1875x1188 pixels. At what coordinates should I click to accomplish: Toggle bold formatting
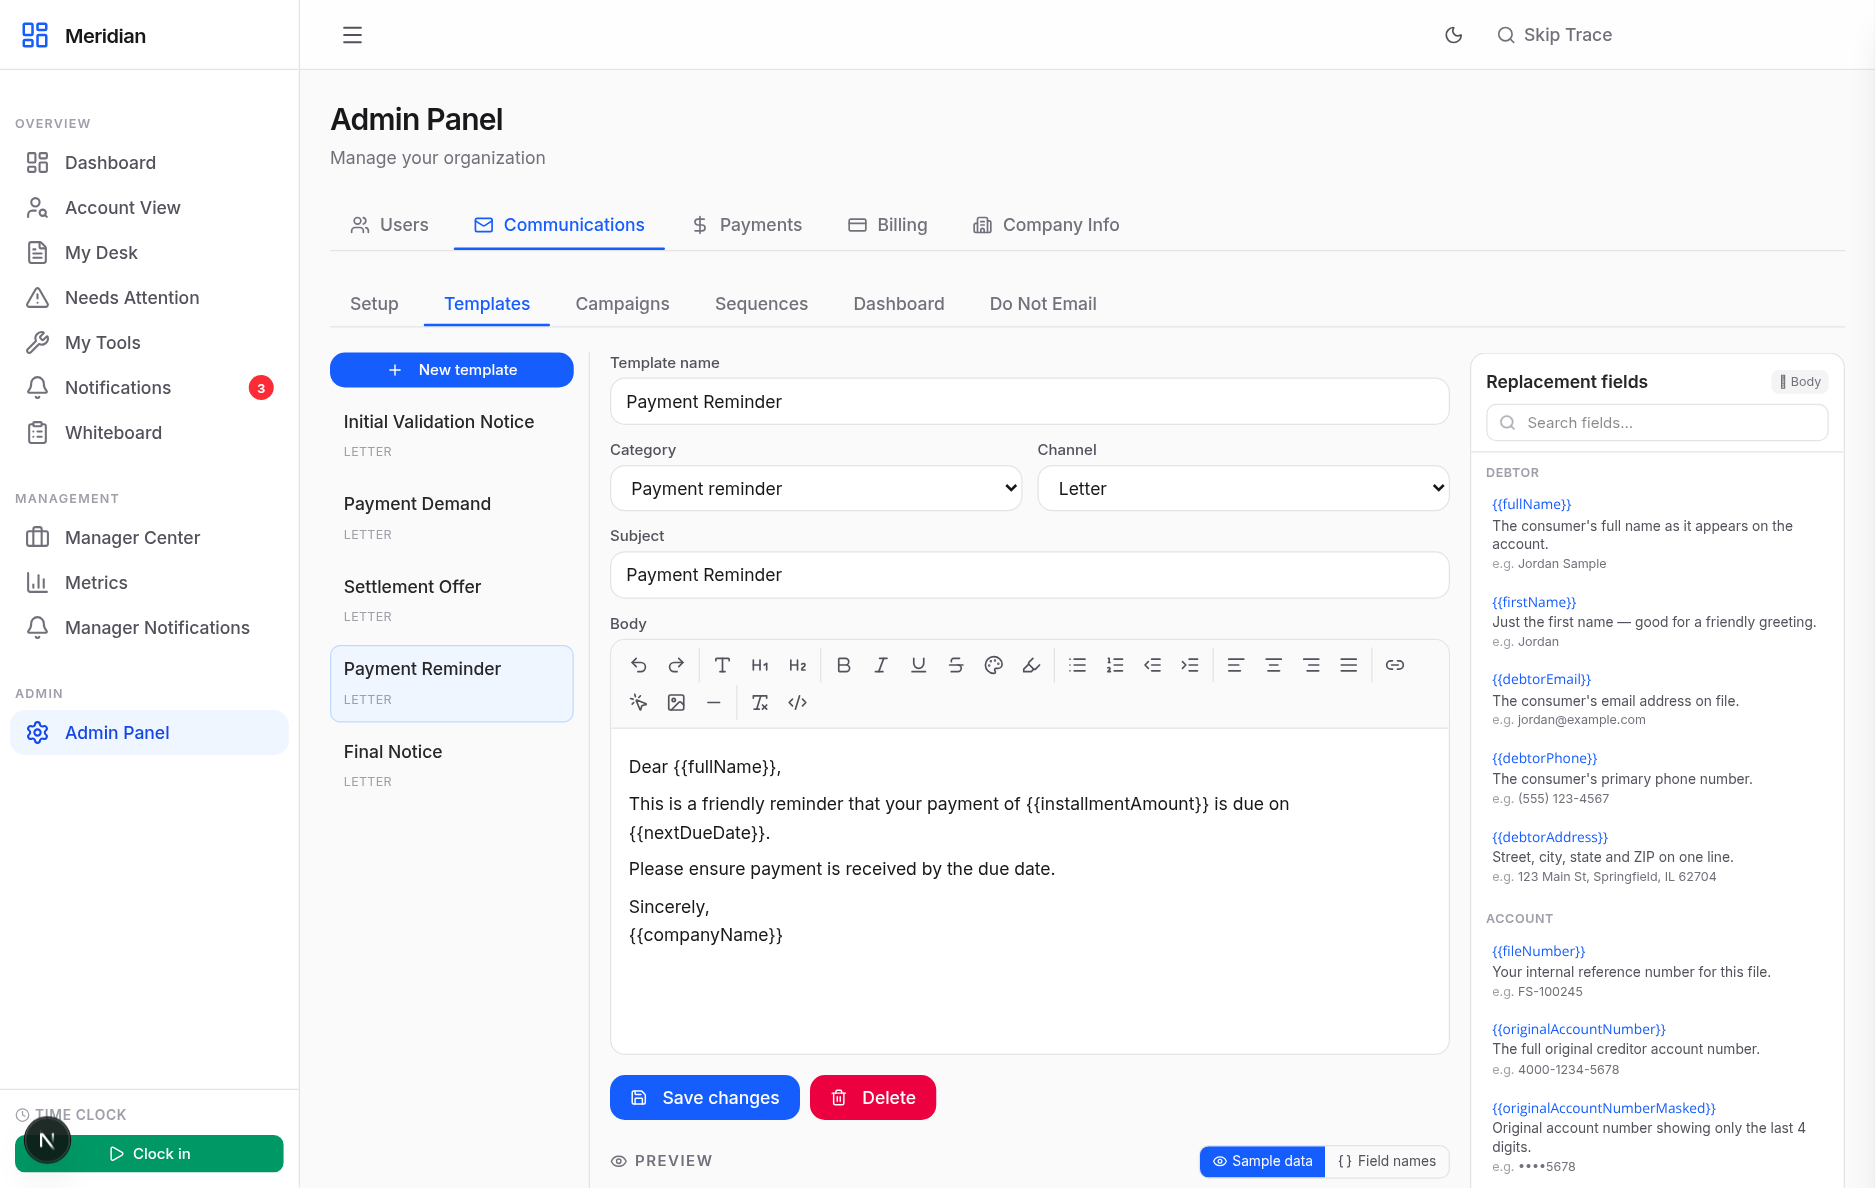(843, 665)
